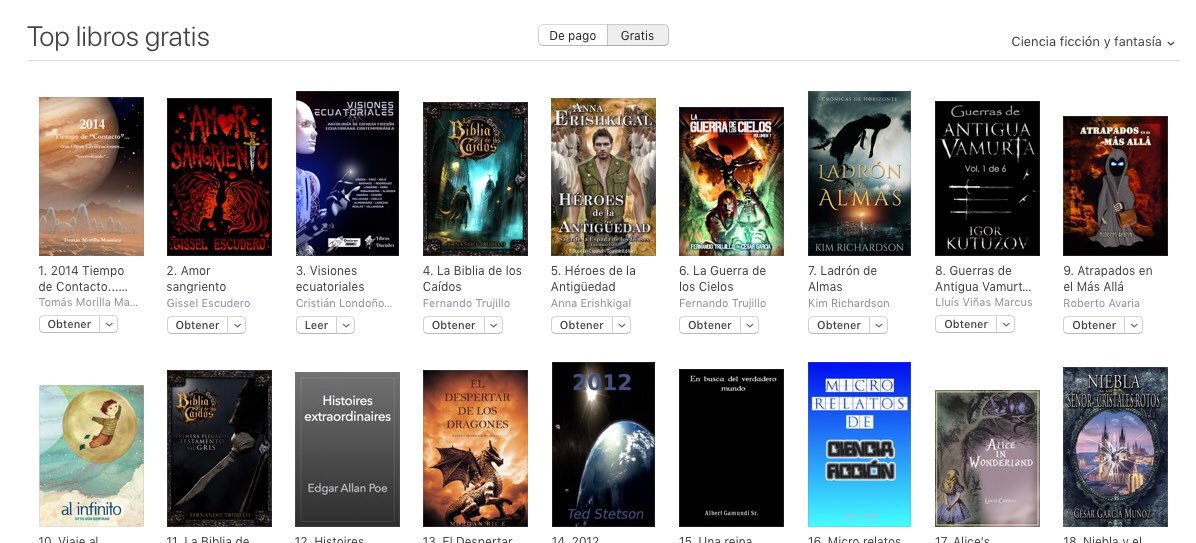Screen dimensions: 1196x543
Task: Expand options arrow beside Leer button
Action: tap(346, 325)
